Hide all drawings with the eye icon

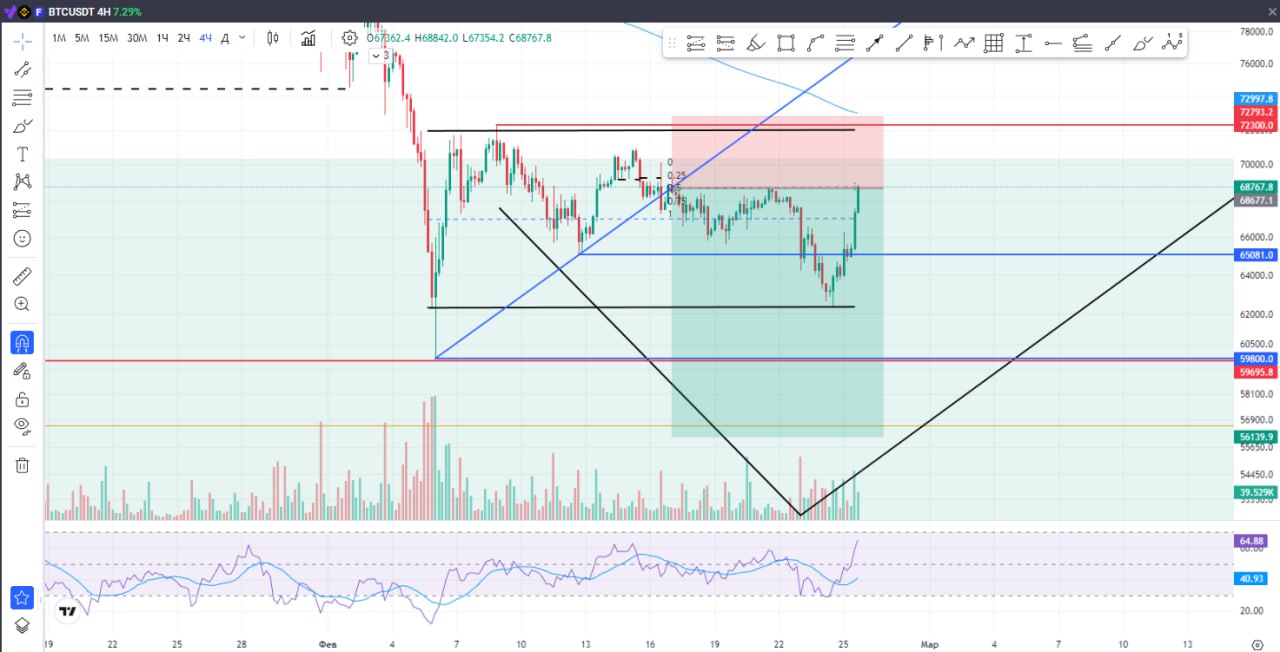coord(22,426)
